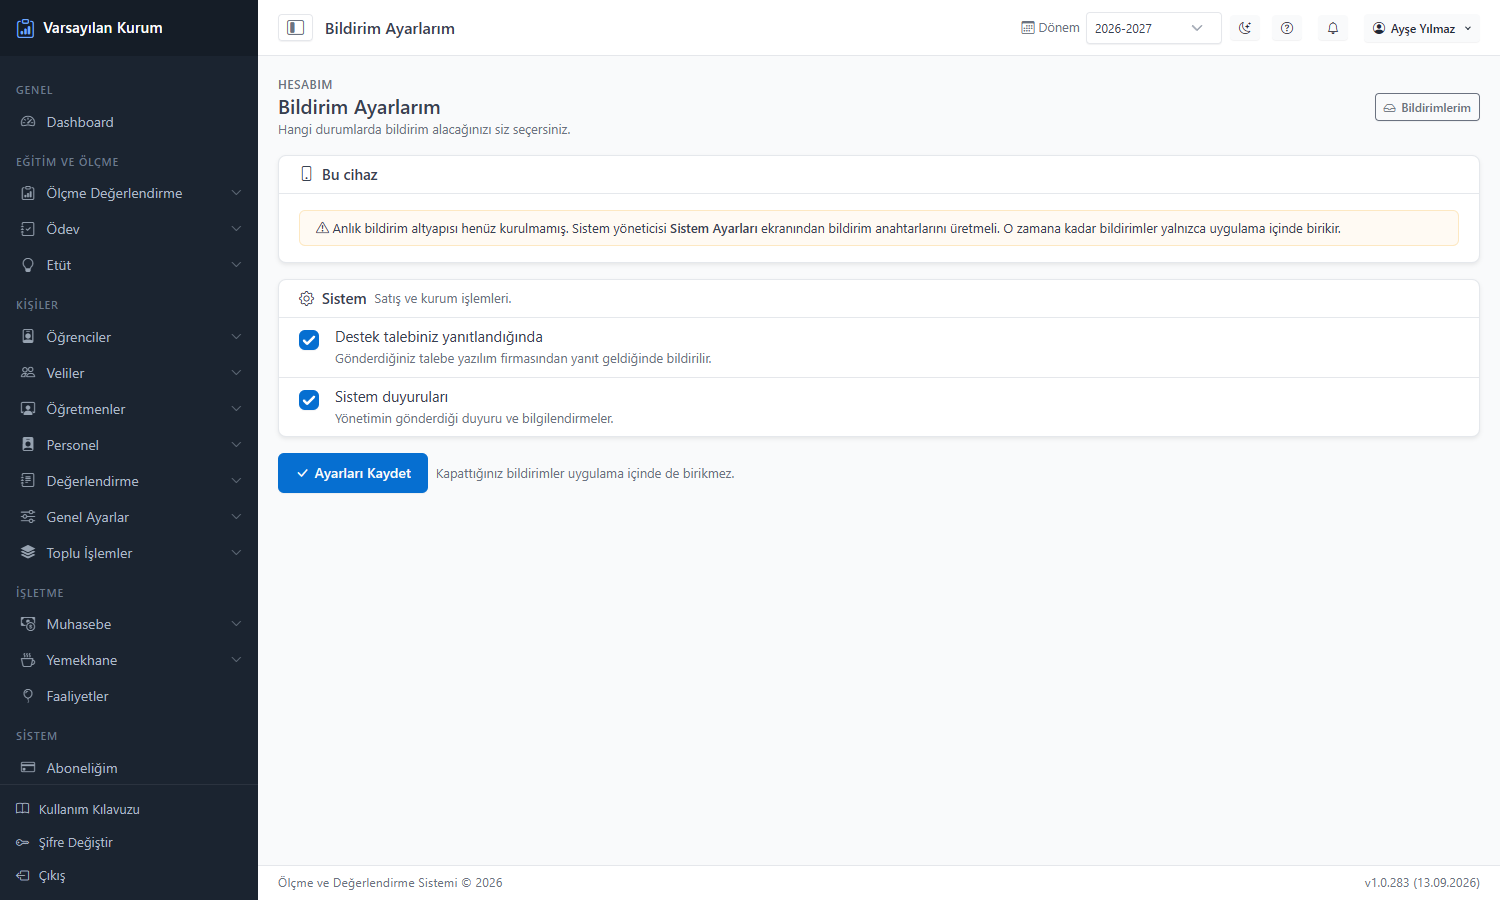Save settings with Ayarları Kaydet

pos(353,473)
